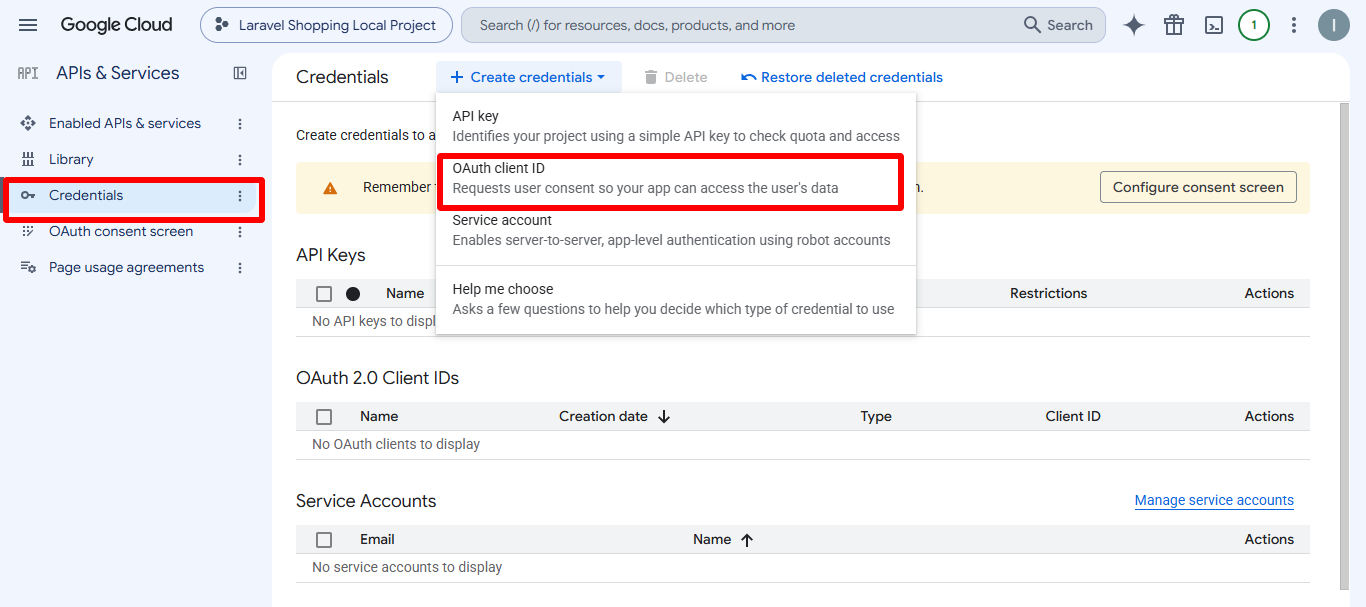Open the hamburger navigation menu
1366x607 pixels.
tap(28, 25)
